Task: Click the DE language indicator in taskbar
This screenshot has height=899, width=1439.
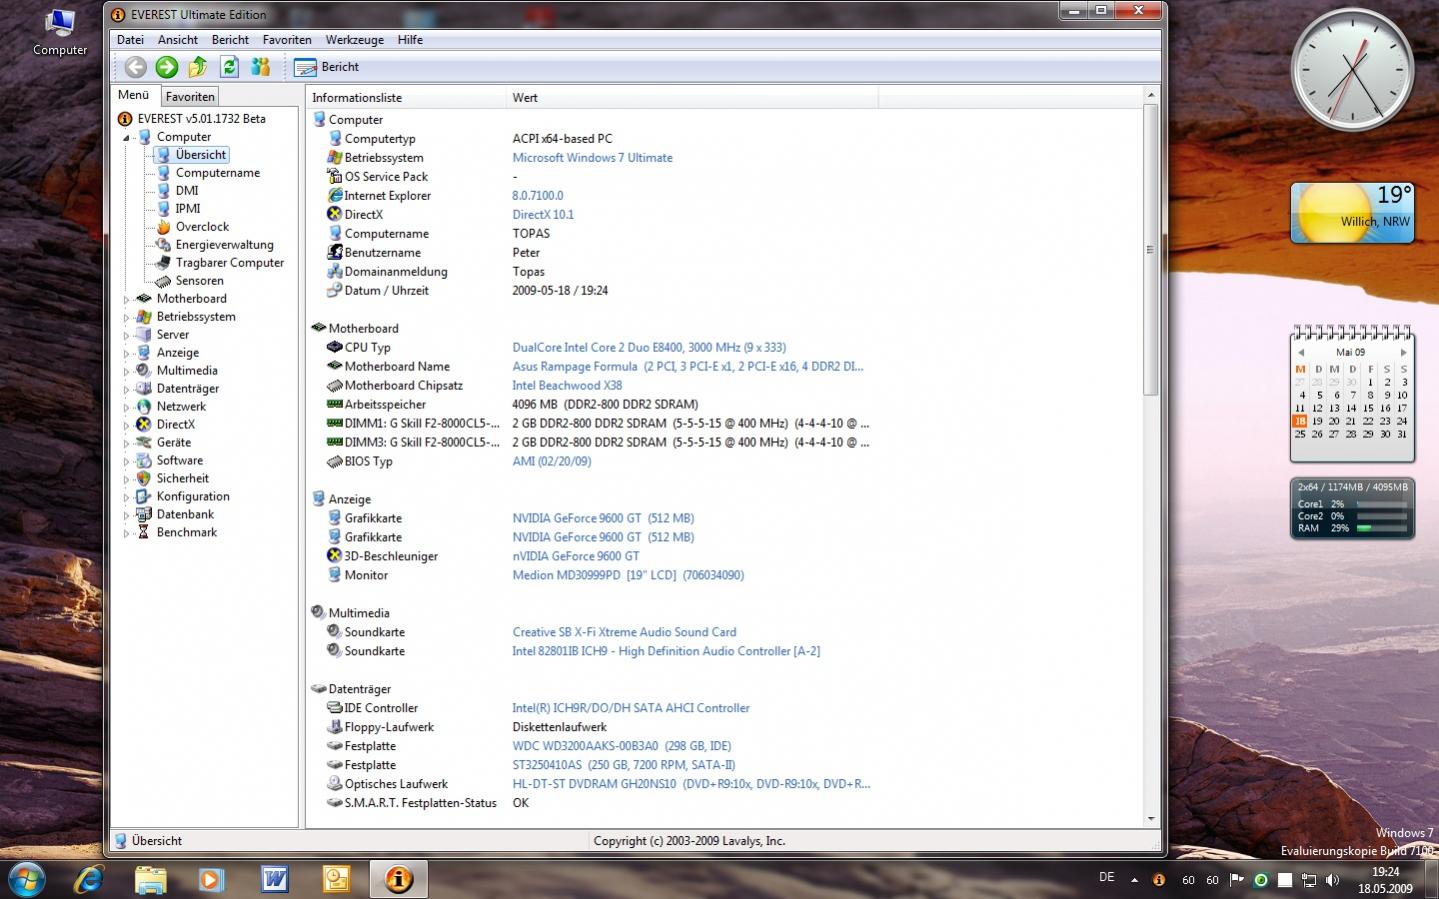Action: [1106, 877]
